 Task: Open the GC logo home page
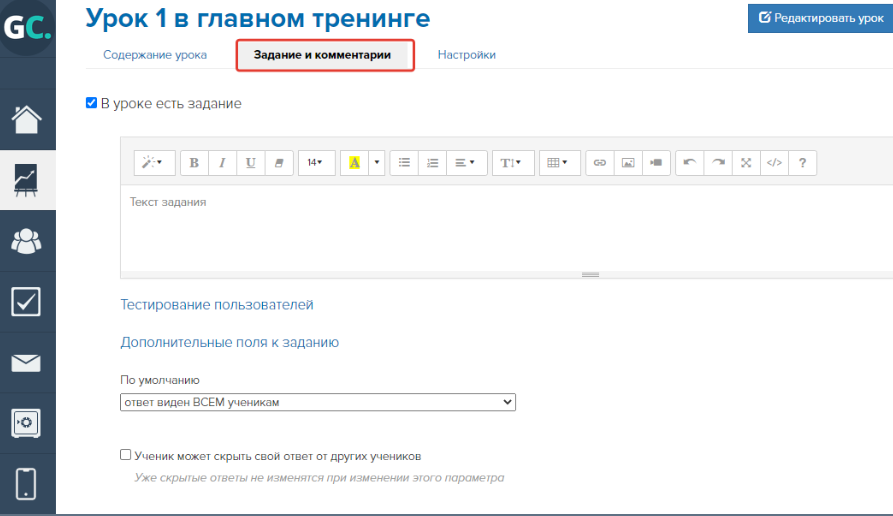[27, 27]
